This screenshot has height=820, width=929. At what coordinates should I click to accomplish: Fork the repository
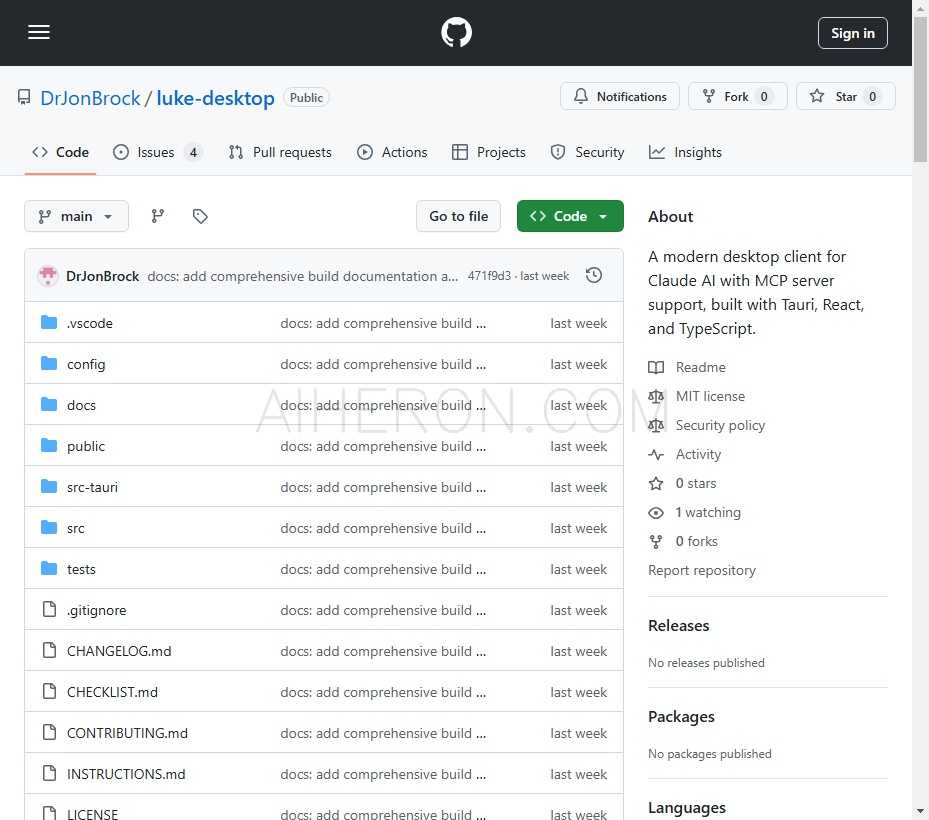coord(737,97)
